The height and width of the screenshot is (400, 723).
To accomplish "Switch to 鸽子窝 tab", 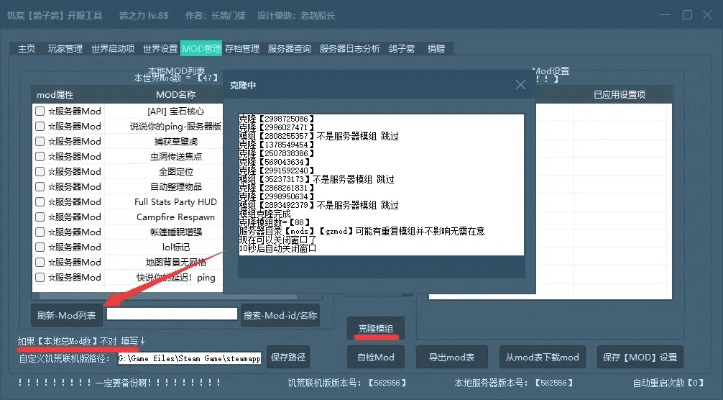I will 402,48.
